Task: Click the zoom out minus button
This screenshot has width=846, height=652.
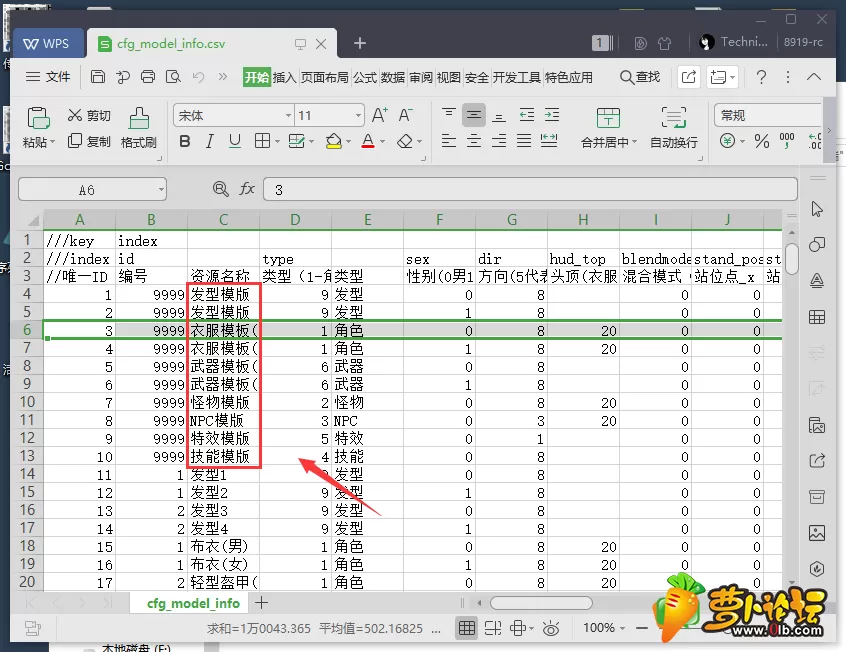Action: click(641, 628)
